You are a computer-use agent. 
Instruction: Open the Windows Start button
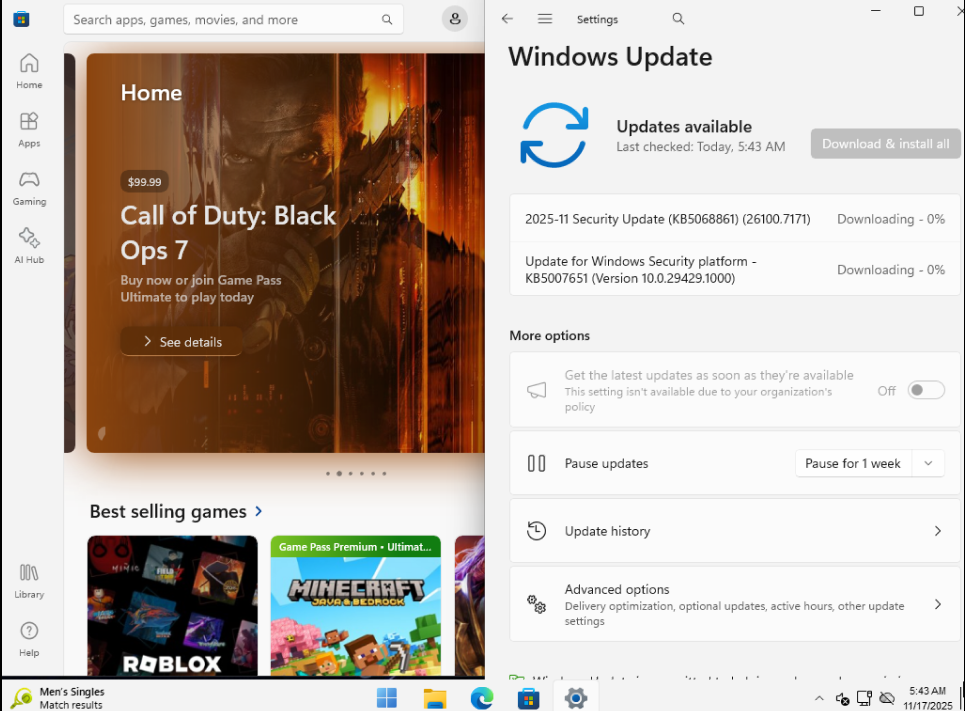(x=386, y=698)
